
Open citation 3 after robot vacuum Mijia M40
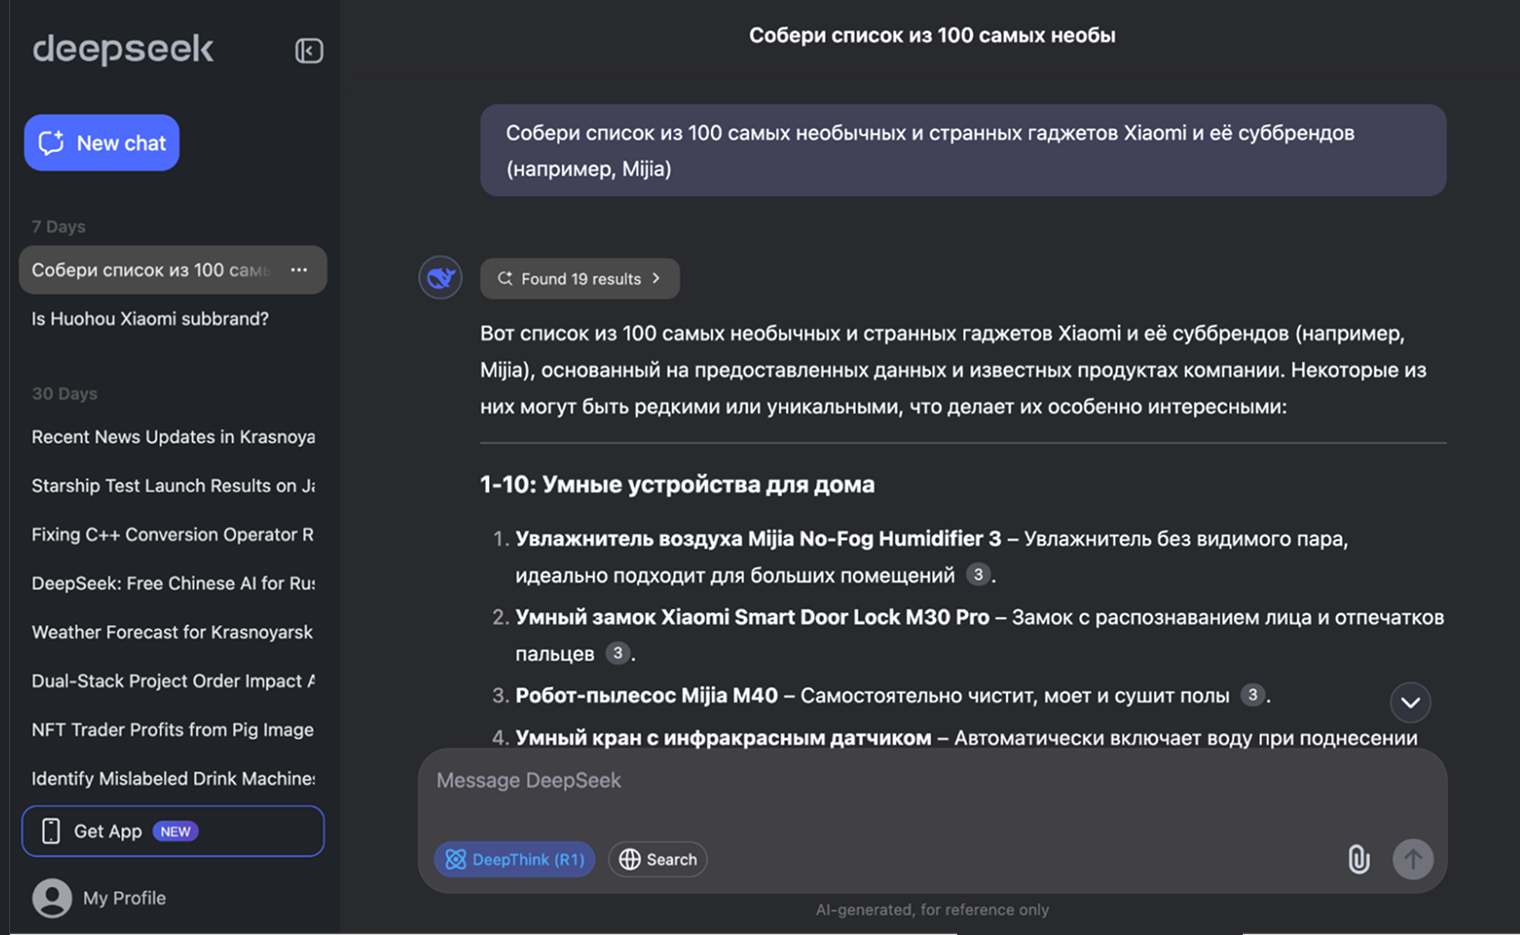[x=1253, y=695]
